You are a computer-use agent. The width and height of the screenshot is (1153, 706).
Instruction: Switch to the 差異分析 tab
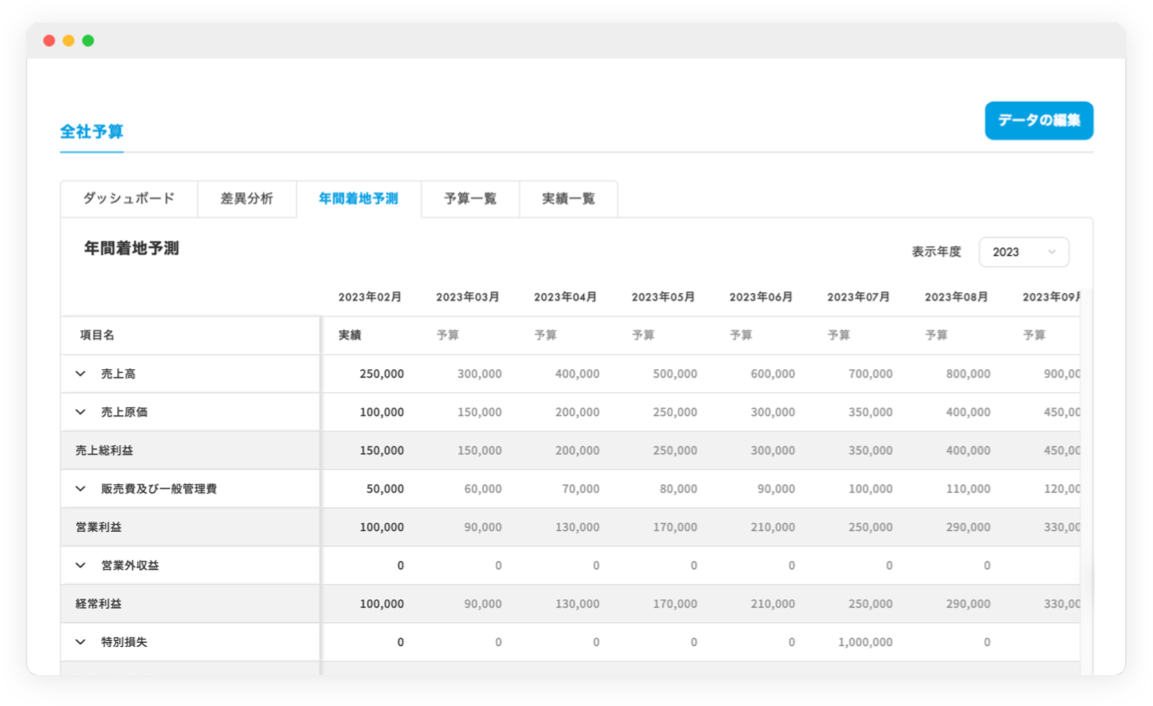(246, 199)
